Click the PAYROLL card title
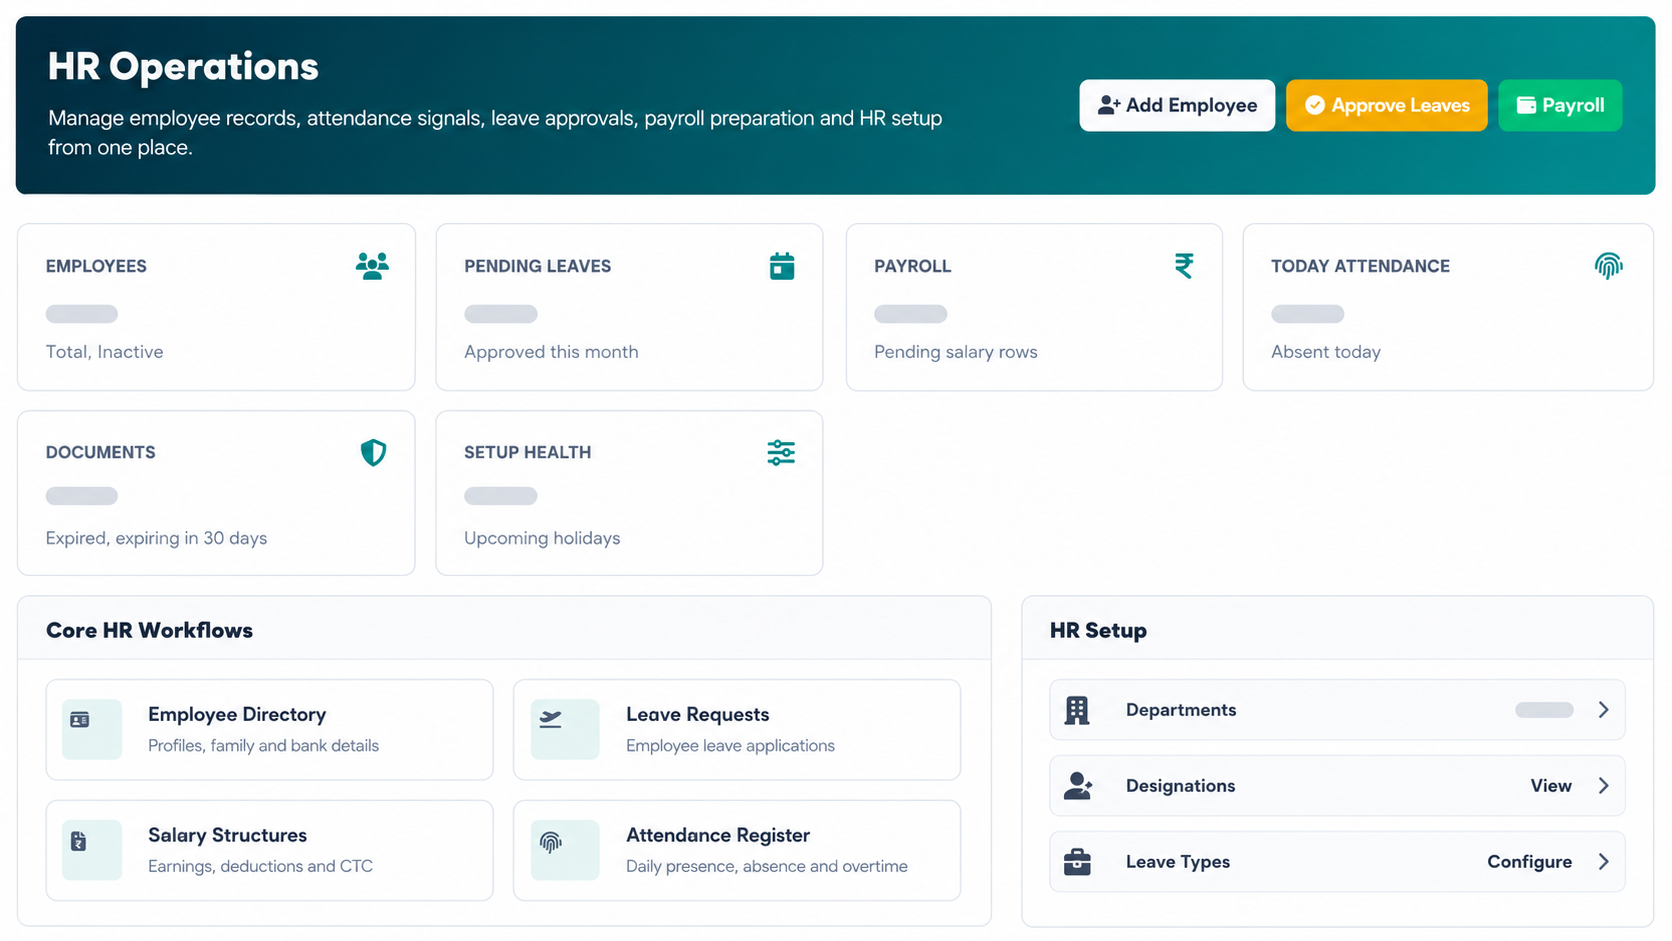This screenshot has height=941, width=1672. (x=912, y=266)
